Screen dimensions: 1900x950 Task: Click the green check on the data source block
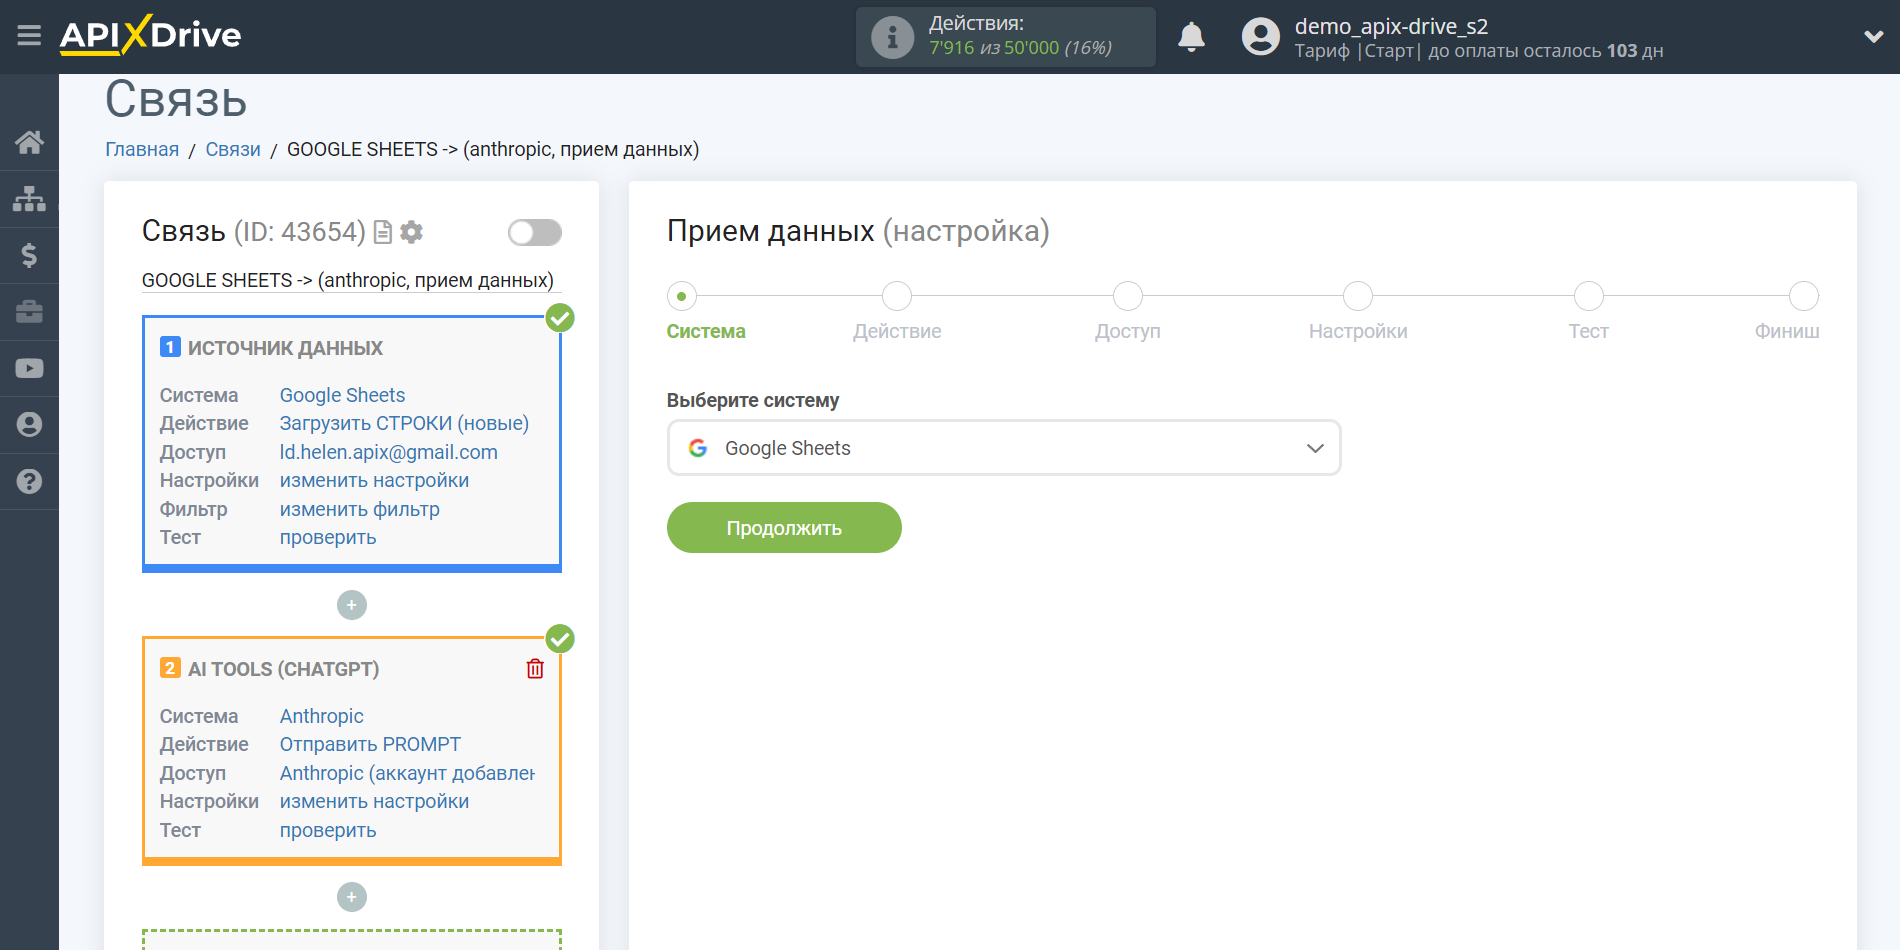coord(560,318)
